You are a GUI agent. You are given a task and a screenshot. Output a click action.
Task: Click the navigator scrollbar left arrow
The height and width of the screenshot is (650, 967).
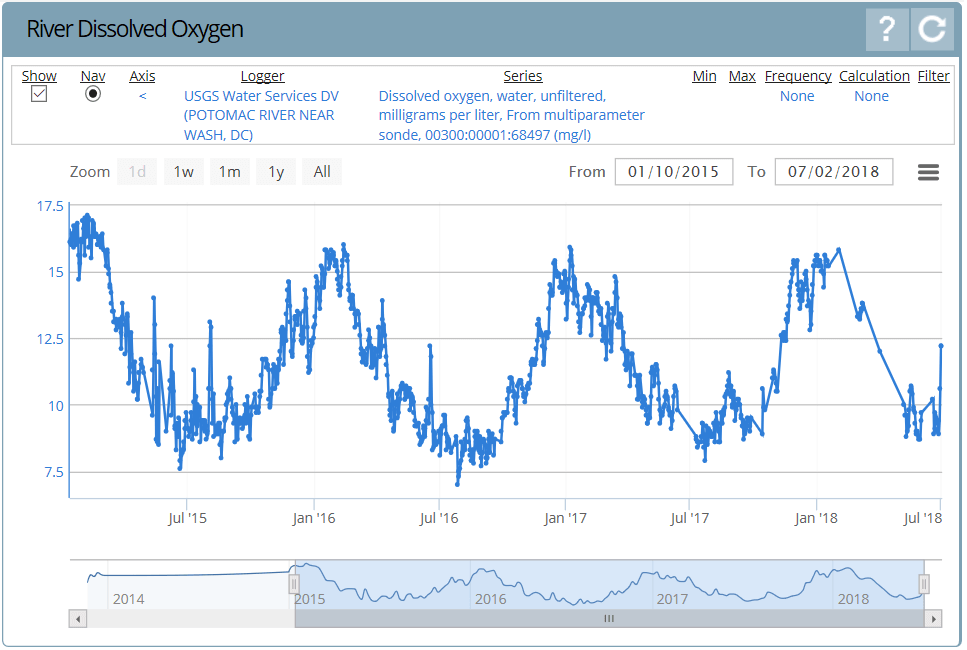(77, 619)
